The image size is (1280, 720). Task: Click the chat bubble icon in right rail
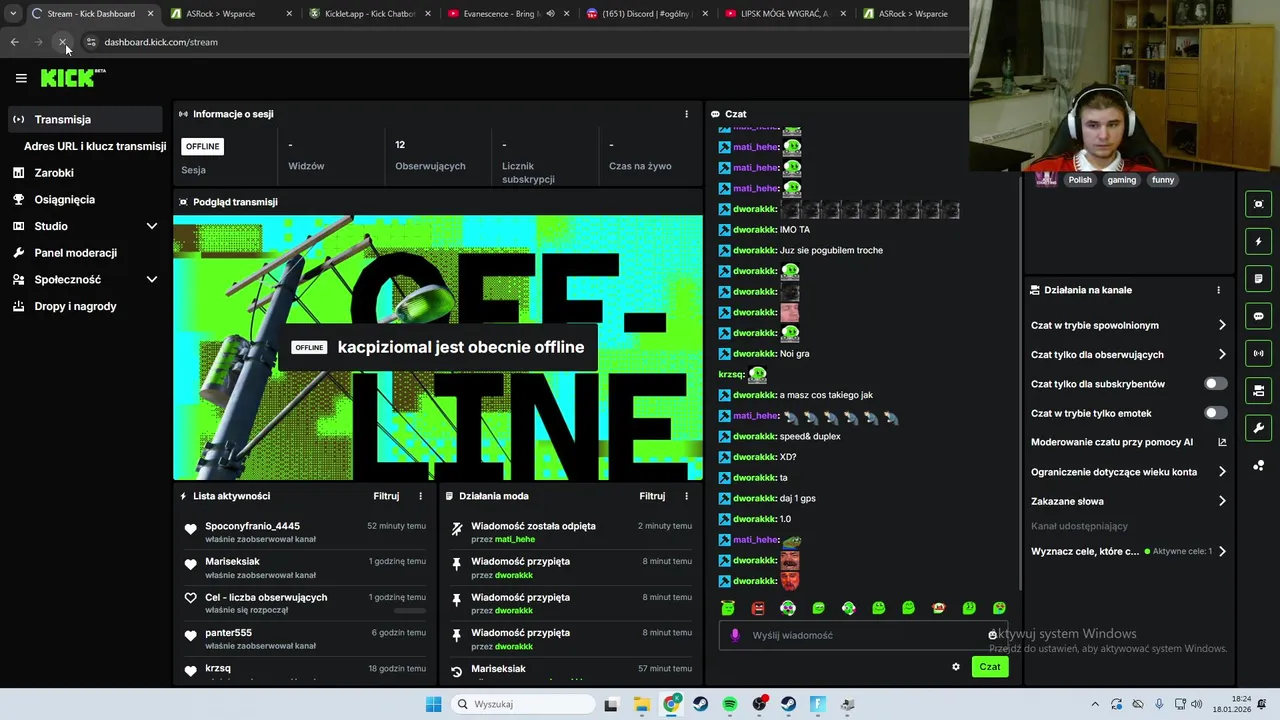pos(1258,316)
